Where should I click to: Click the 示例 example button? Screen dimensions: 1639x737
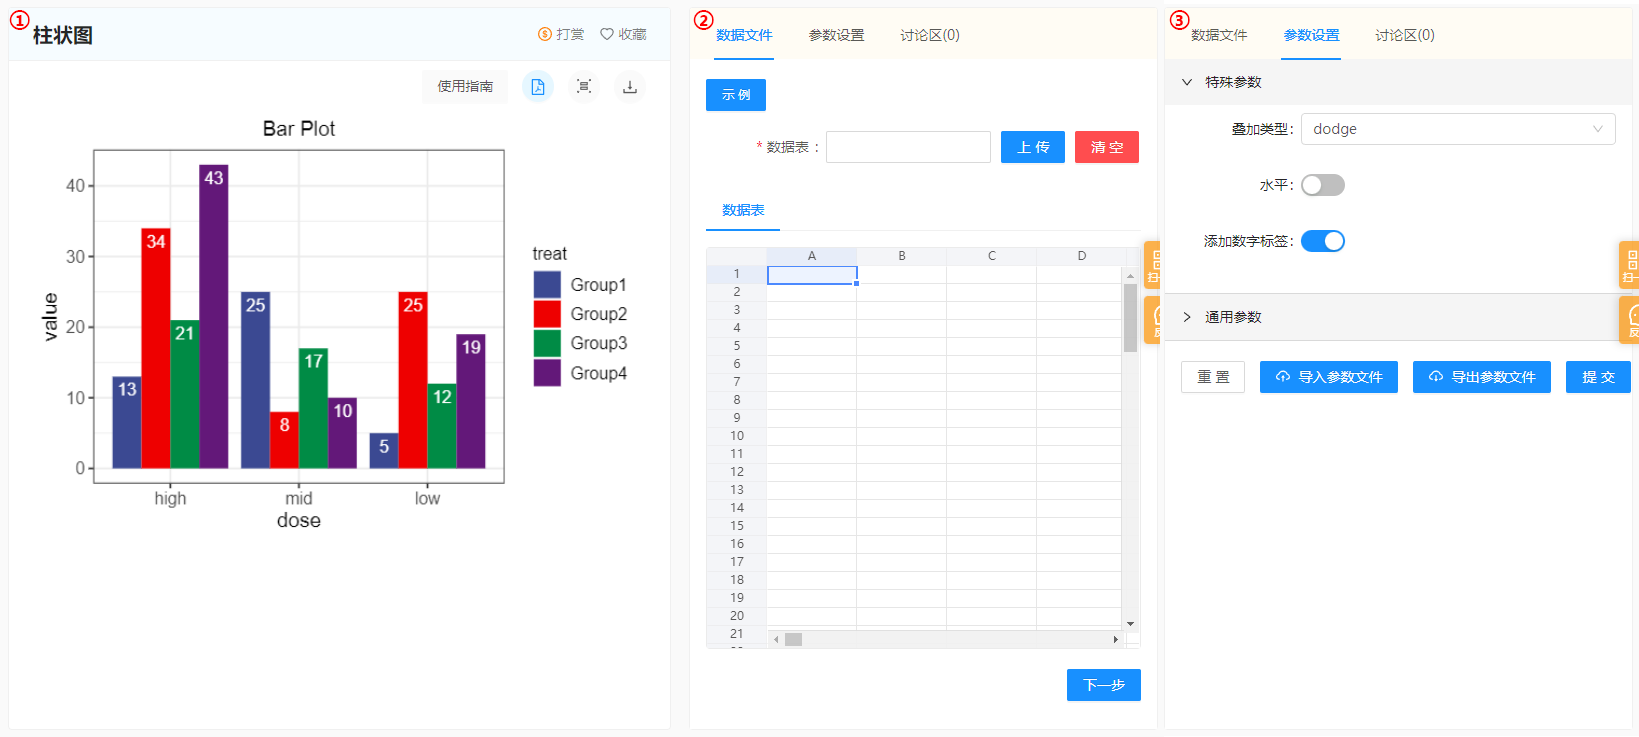click(x=736, y=95)
